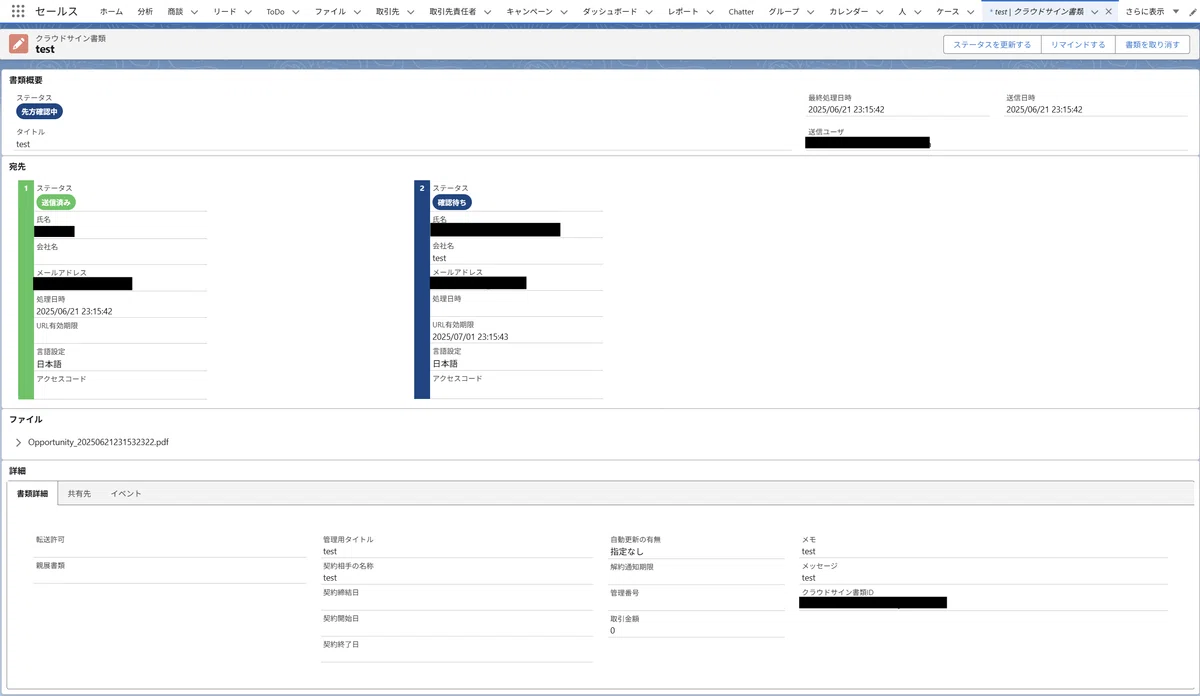The width and height of the screenshot is (1200, 696).
Task: Open the 人 tab dropdown arrow
Action: tap(916, 11)
